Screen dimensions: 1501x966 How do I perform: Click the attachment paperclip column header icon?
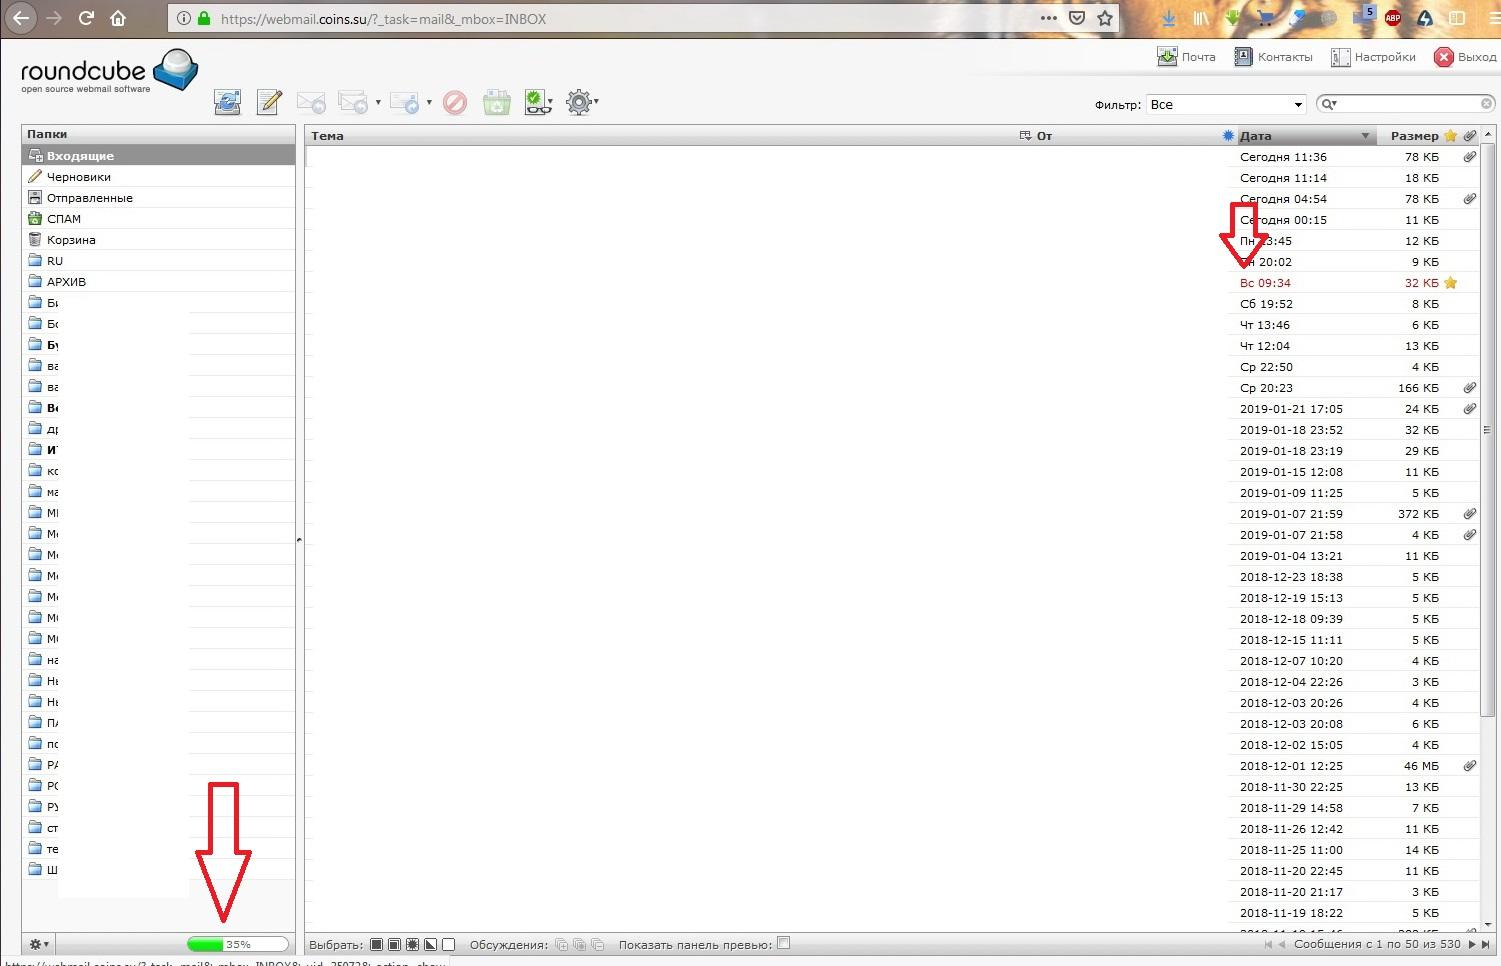point(1470,136)
